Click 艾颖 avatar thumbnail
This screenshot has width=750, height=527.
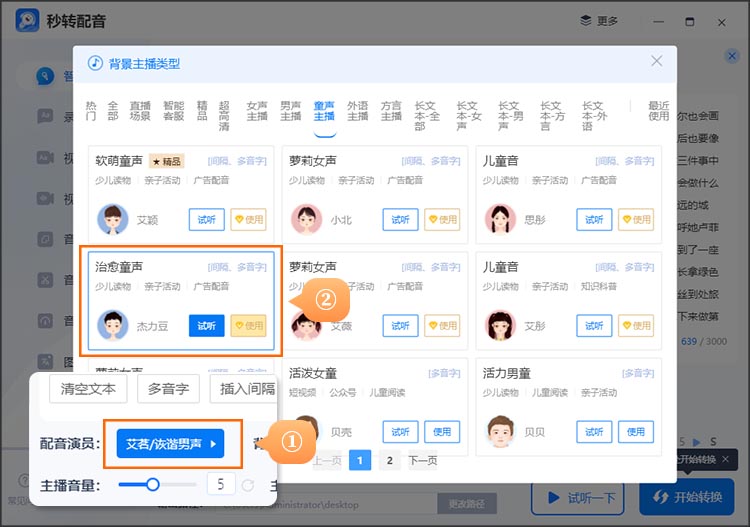click(x=112, y=219)
